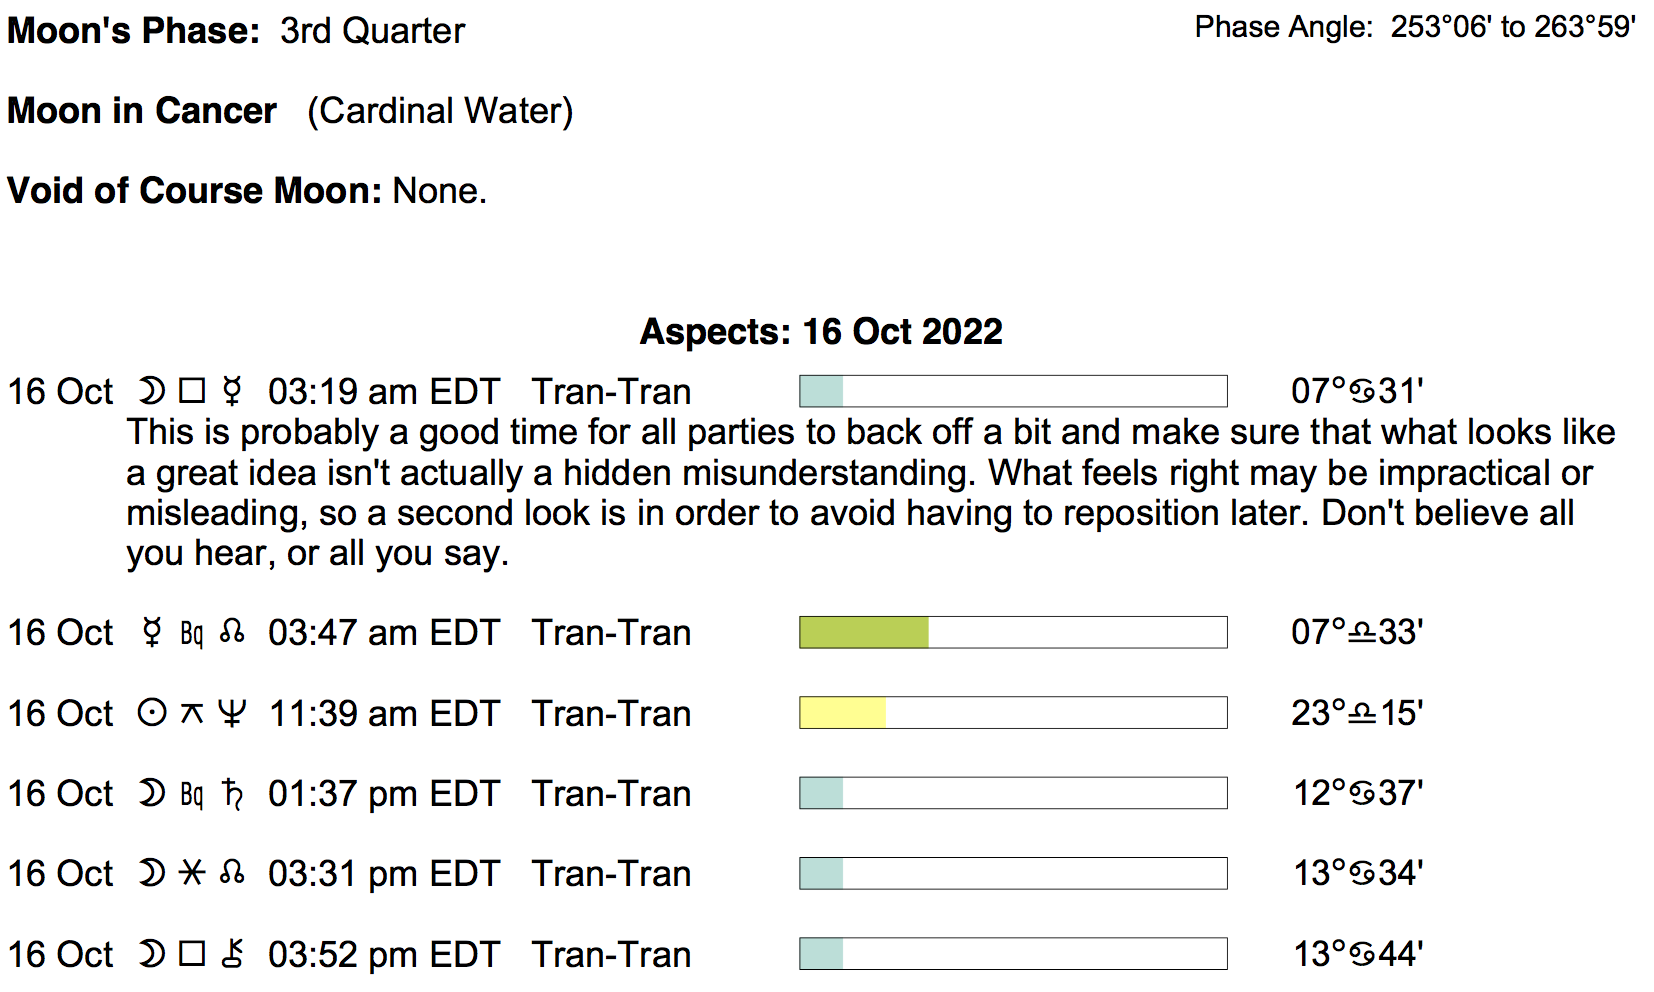Click the Cancer sign glyph in 07°31' position
The image size is (1654, 992).
1362,391
